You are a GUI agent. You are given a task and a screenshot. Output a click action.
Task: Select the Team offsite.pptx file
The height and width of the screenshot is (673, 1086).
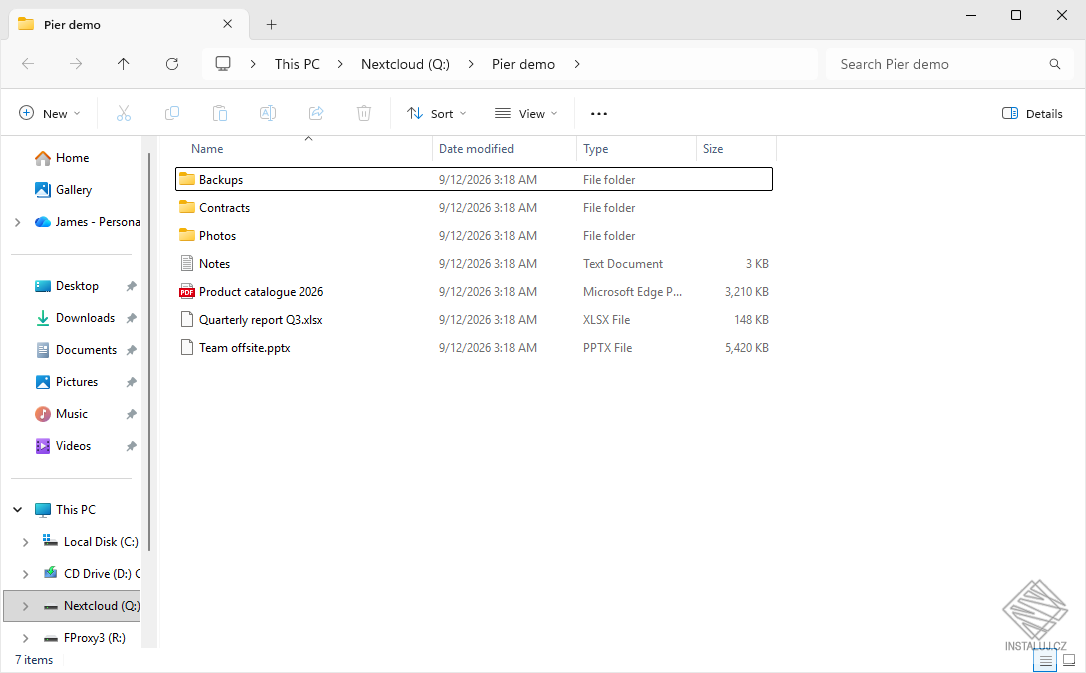pos(474,348)
